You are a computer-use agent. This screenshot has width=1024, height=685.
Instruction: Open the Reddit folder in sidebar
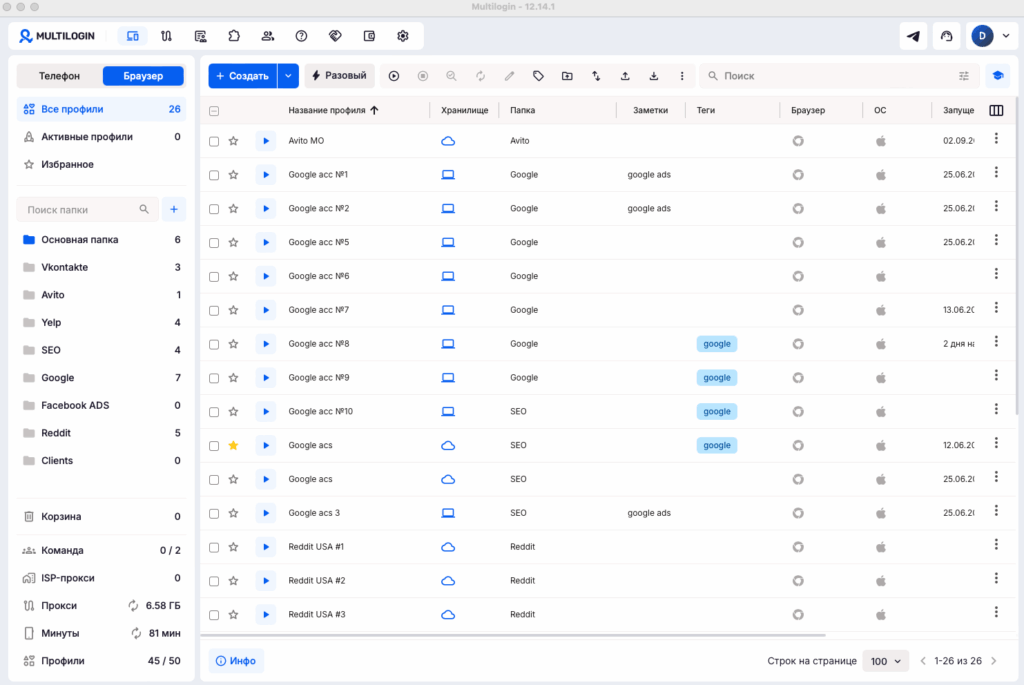point(101,433)
